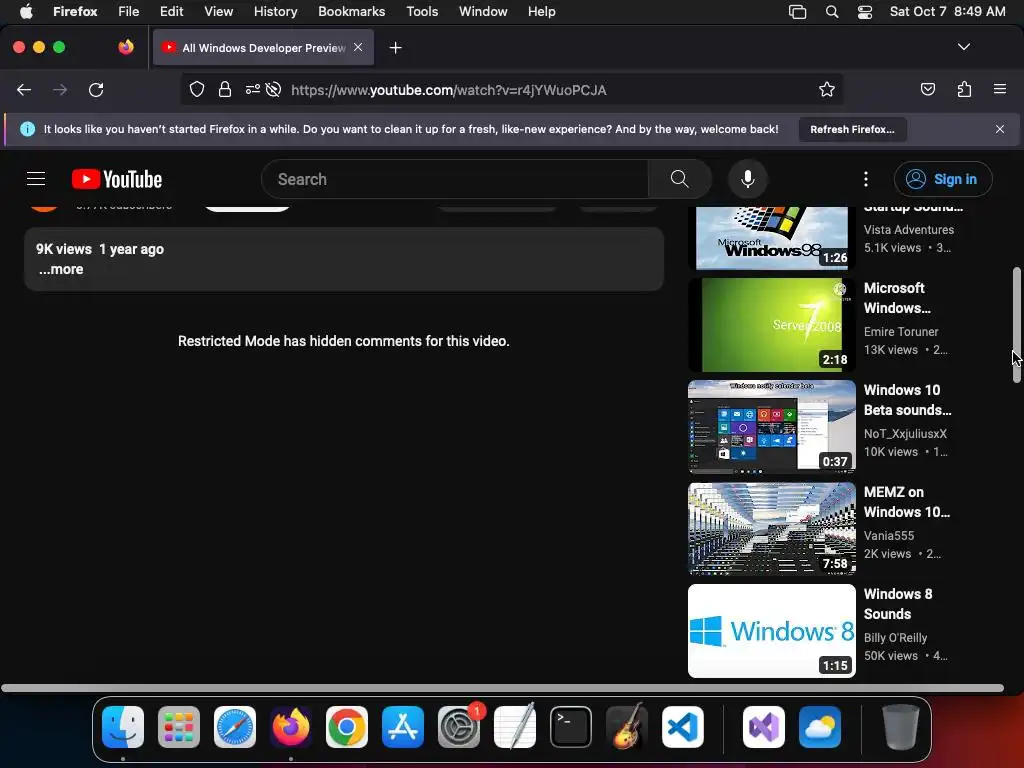Click the YouTube logo

[117, 179]
